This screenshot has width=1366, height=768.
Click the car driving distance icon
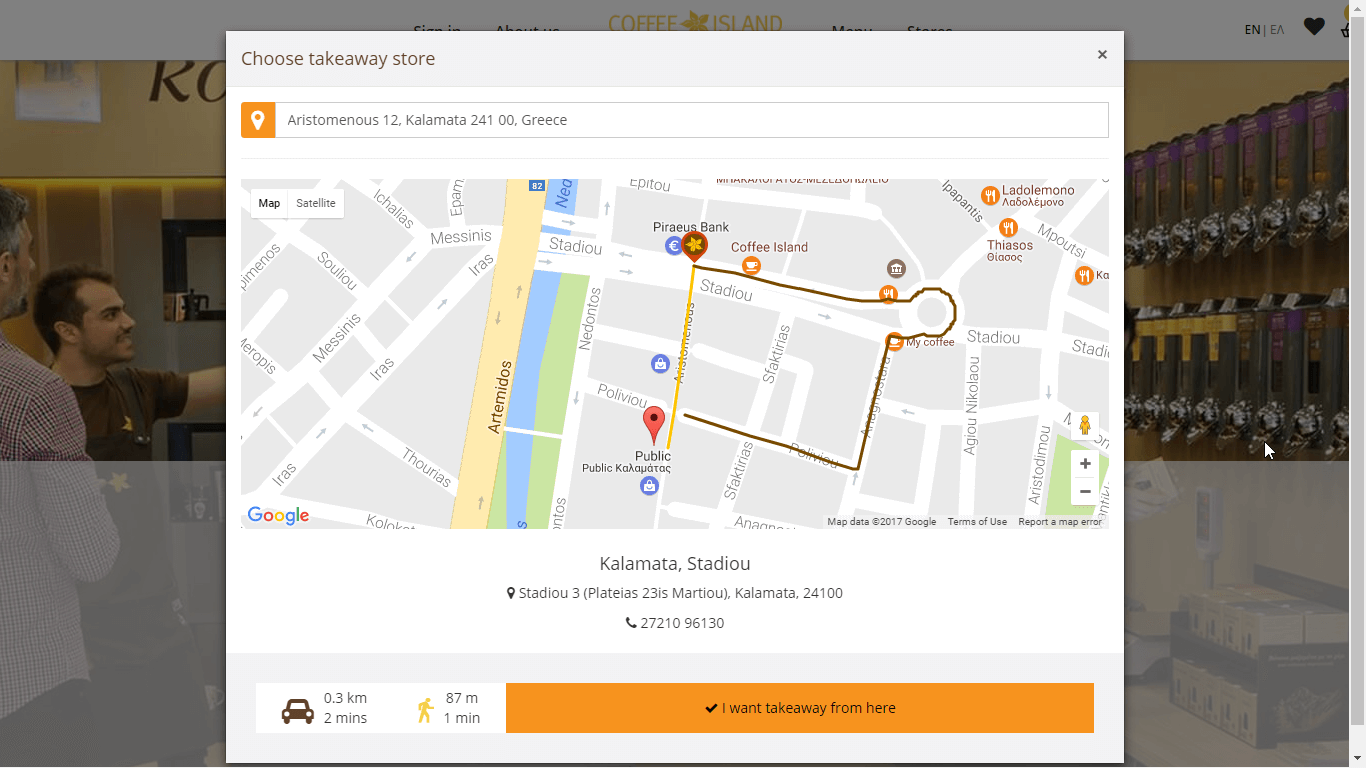pyautogui.click(x=298, y=710)
